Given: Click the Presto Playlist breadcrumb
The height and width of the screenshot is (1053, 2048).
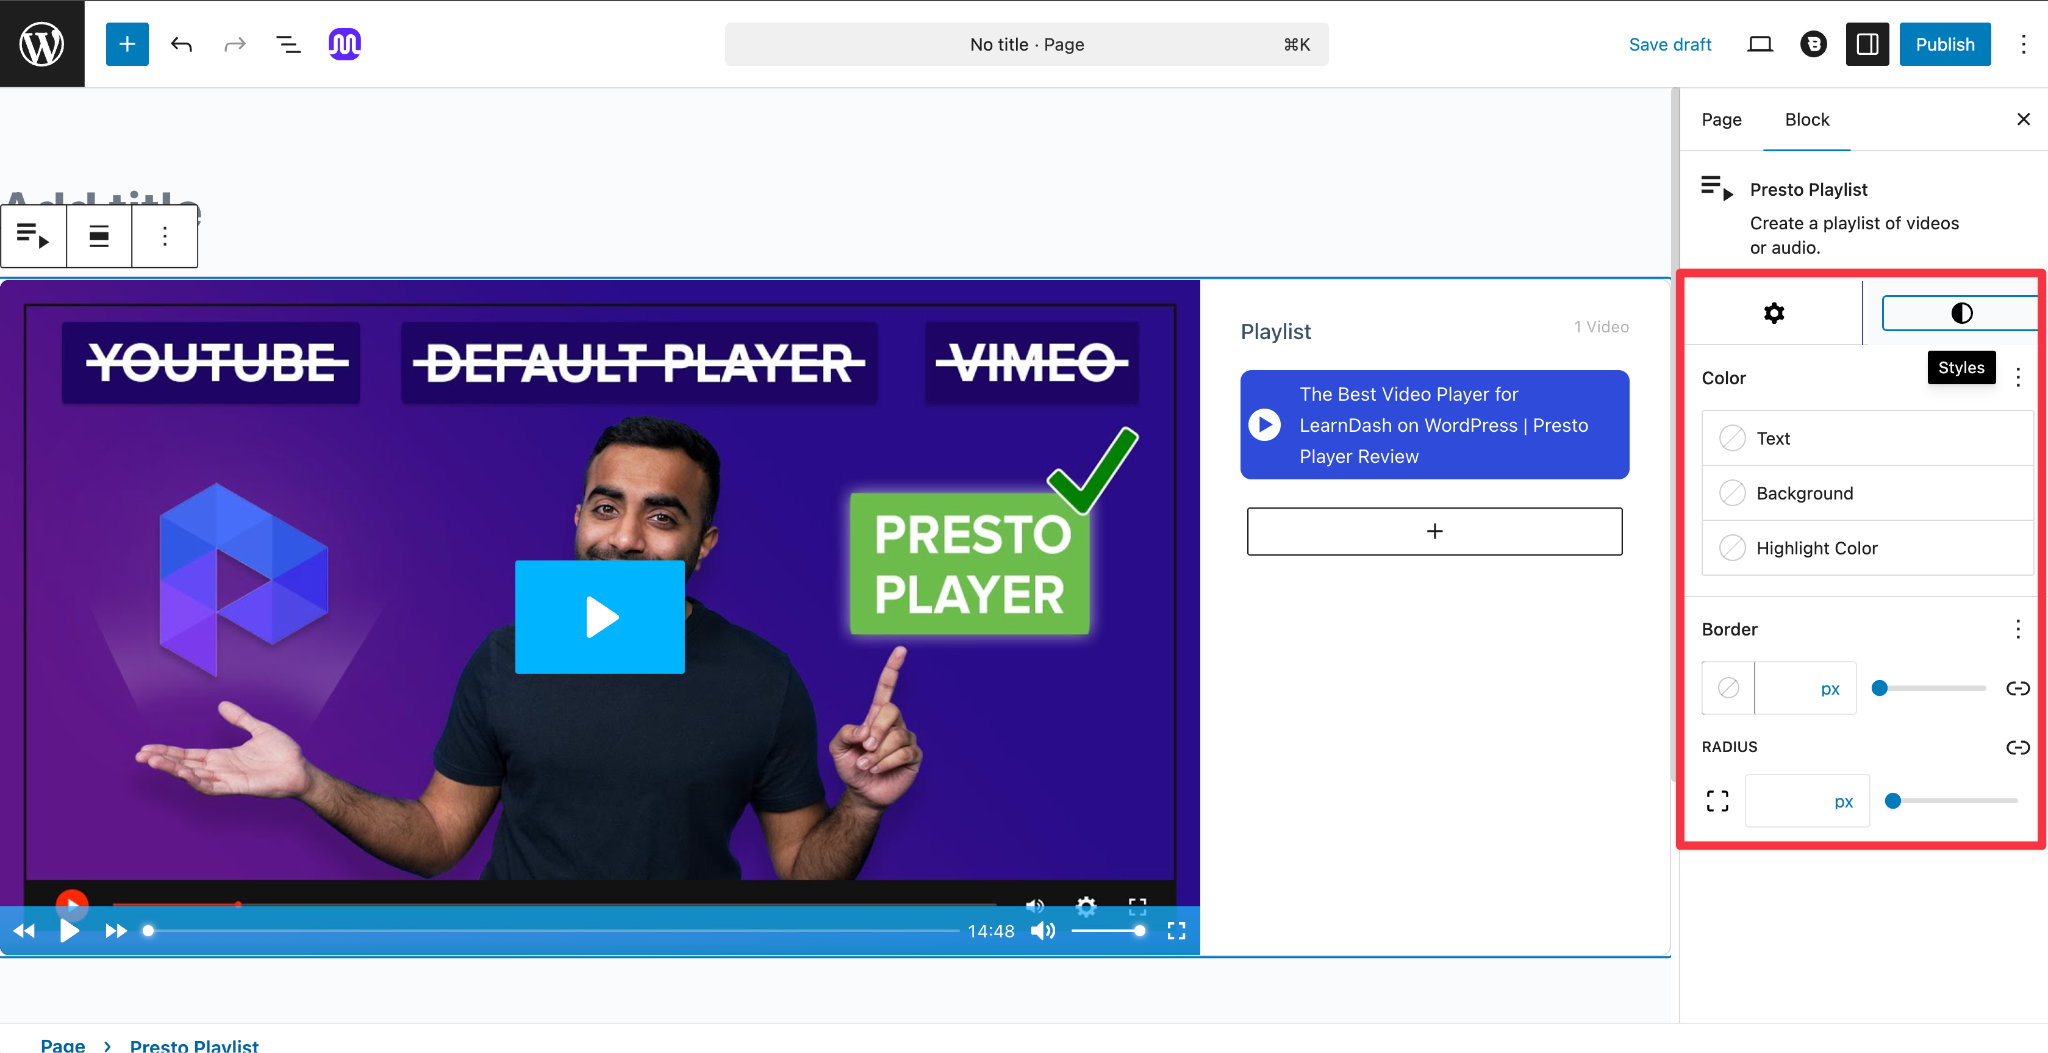Looking at the screenshot, I should point(193,1045).
